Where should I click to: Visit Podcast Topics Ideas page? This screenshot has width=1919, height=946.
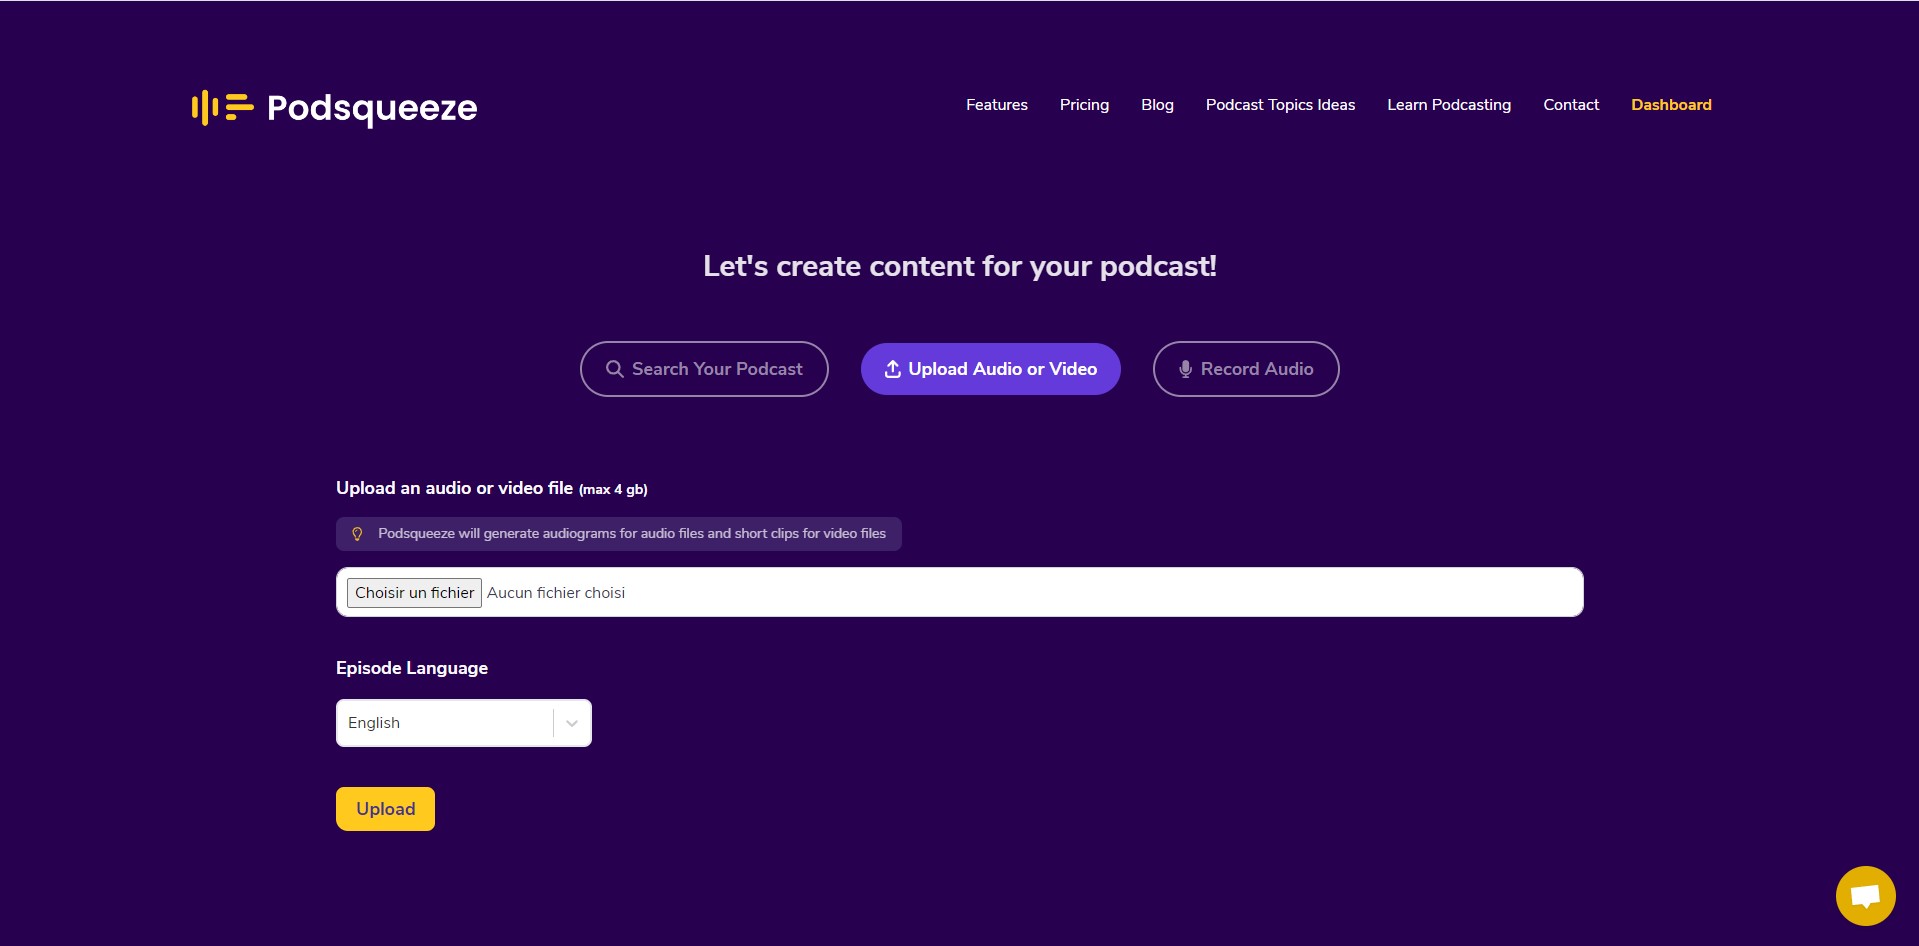(1280, 105)
